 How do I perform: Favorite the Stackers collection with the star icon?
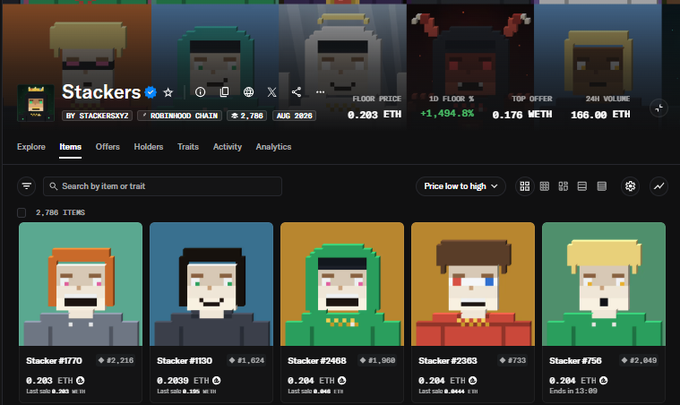(168, 92)
